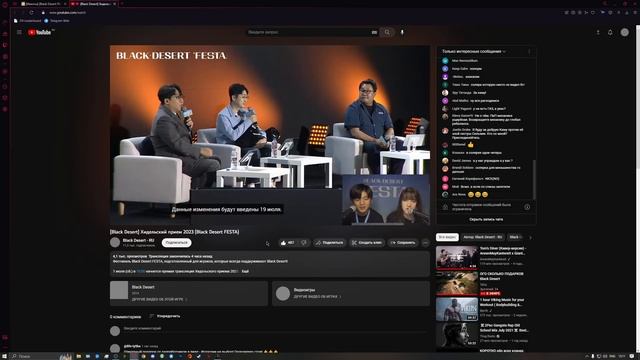Open the Black Desert - RU channel name
Screen dimensions: 640x360
[x=138, y=240]
